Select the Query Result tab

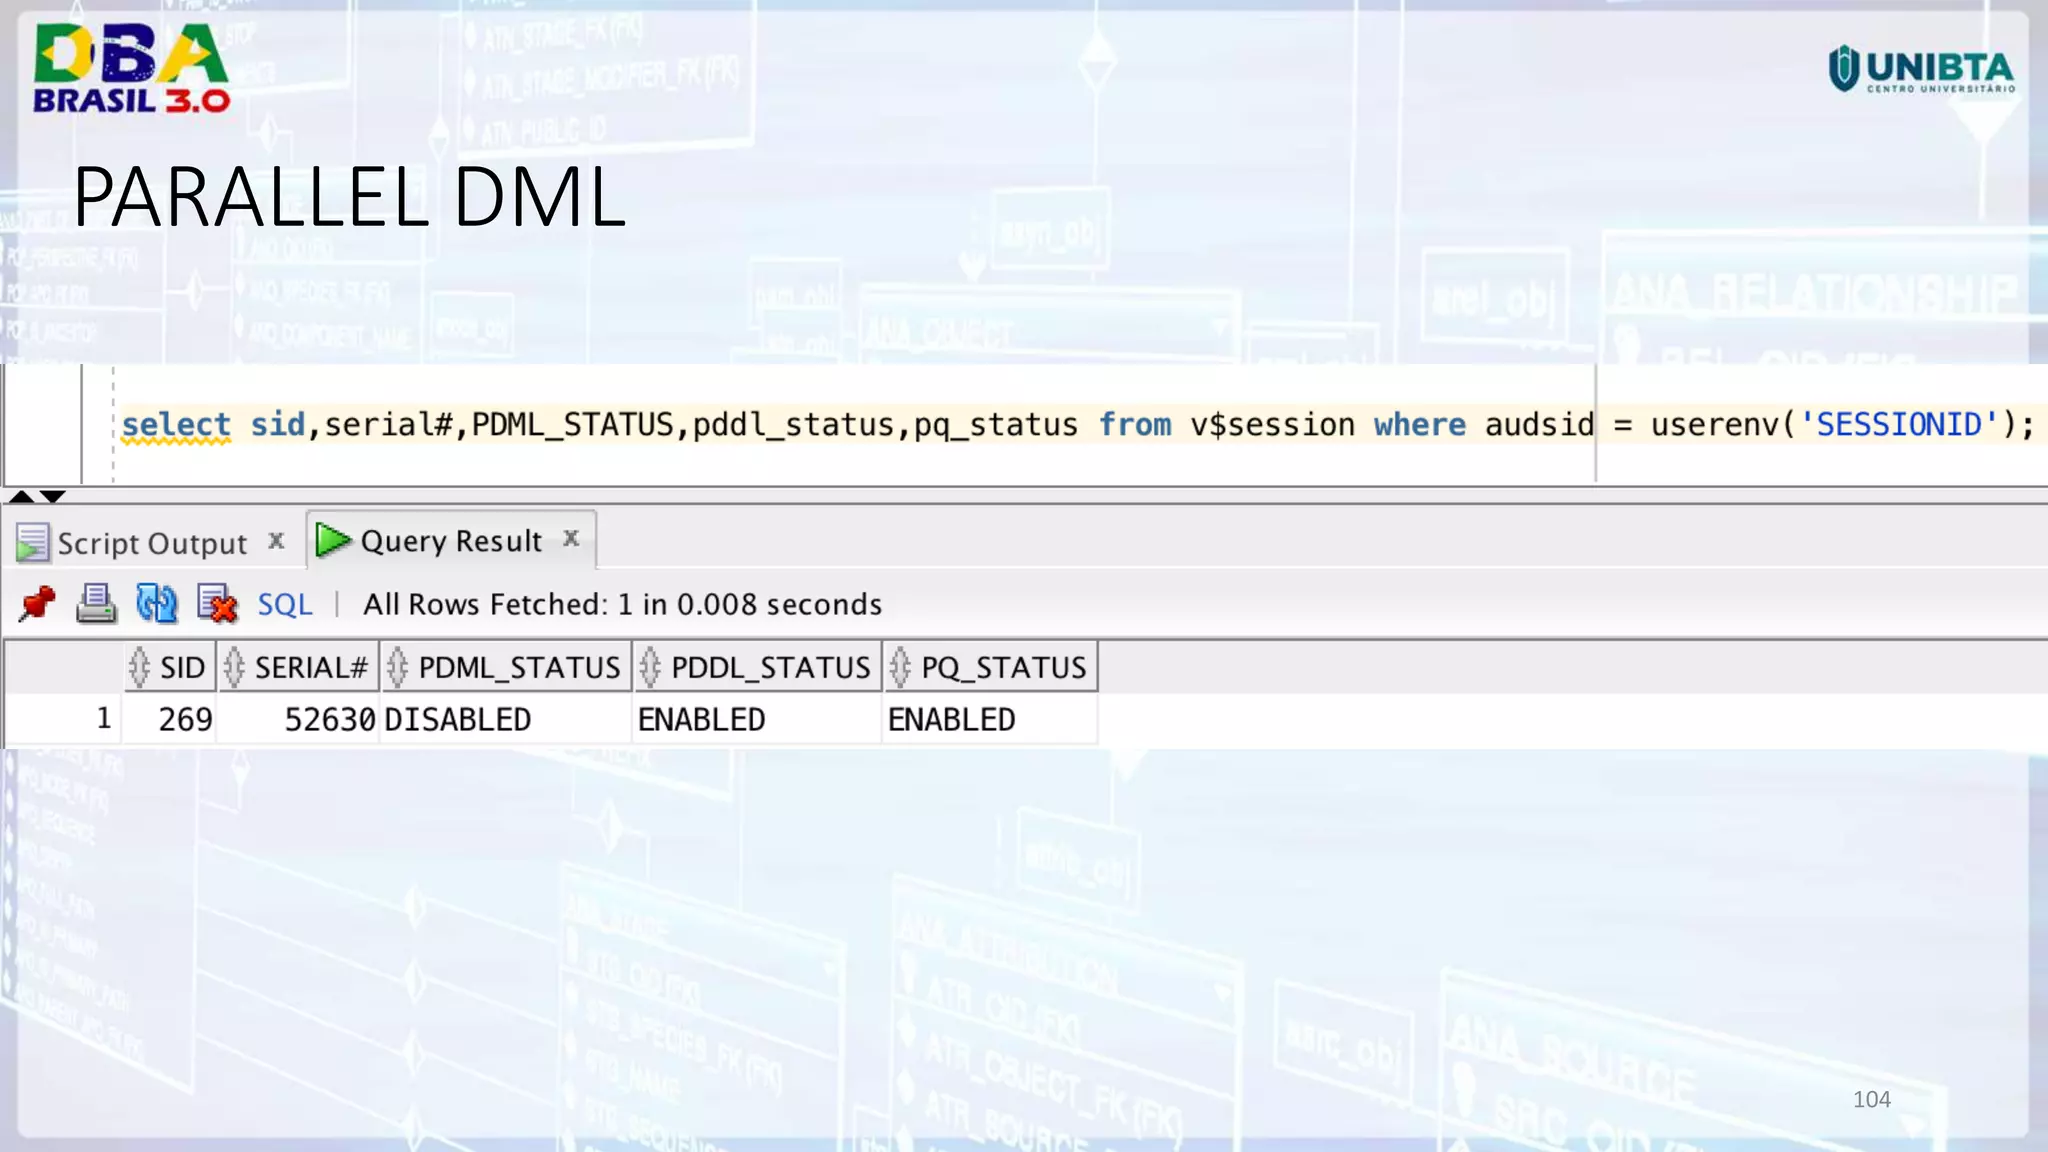click(450, 541)
